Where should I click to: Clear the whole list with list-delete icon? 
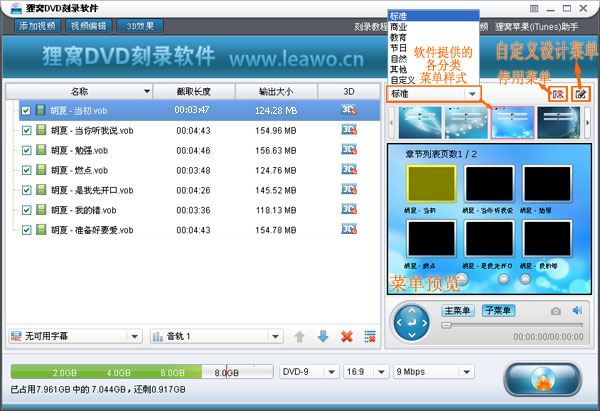(370, 336)
